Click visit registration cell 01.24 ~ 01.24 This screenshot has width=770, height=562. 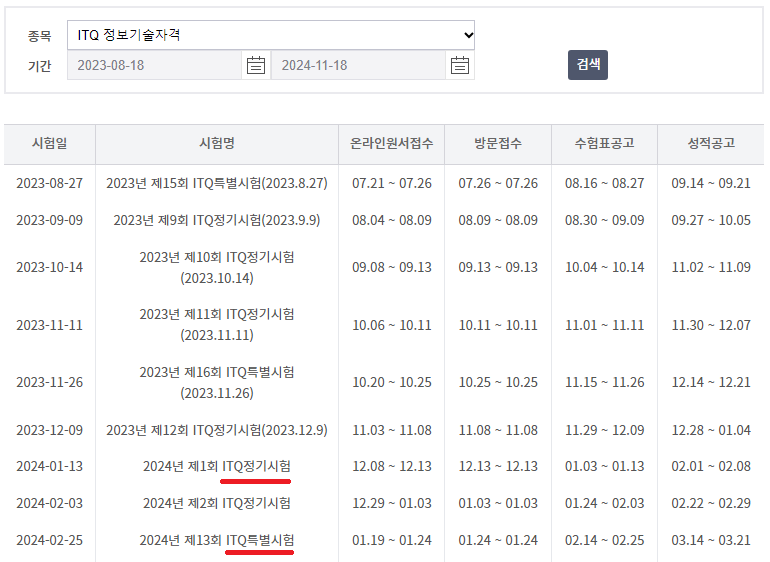(x=498, y=540)
